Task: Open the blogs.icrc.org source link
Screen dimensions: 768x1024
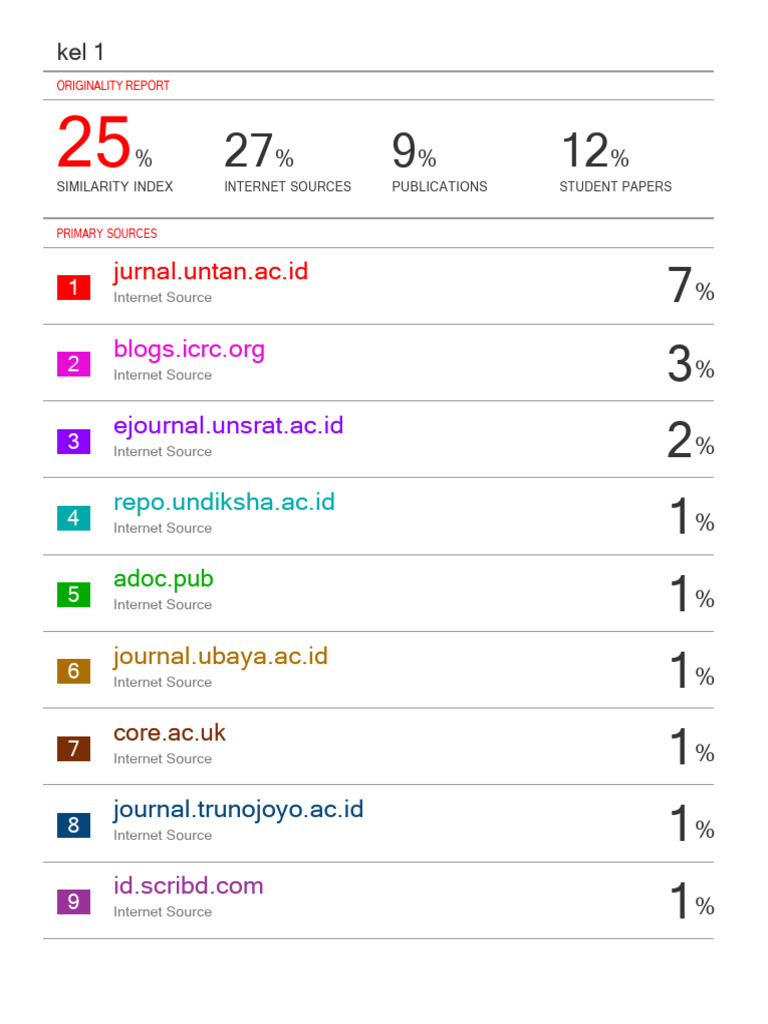Action: click(189, 350)
